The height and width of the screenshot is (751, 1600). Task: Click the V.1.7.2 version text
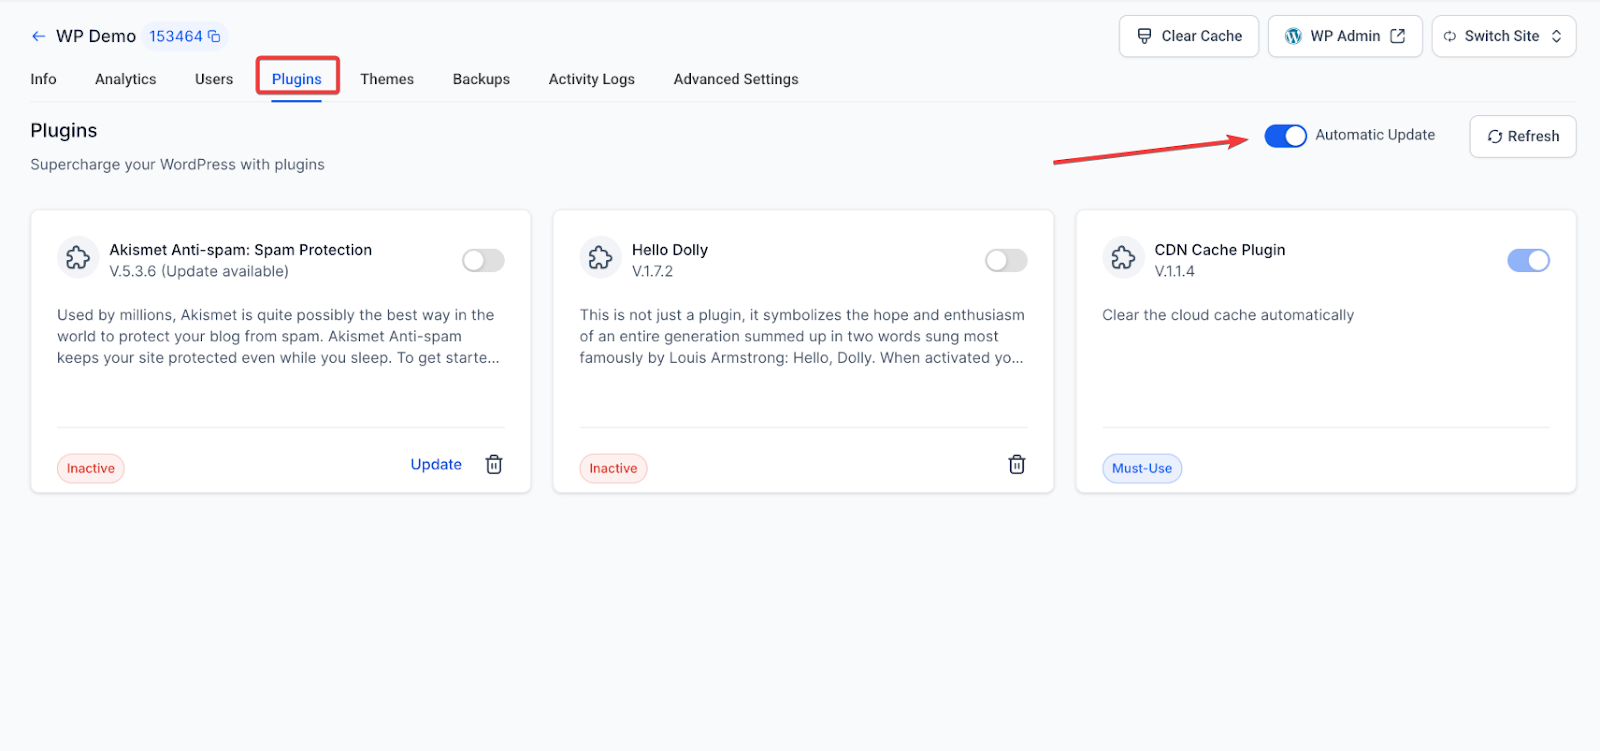point(652,271)
